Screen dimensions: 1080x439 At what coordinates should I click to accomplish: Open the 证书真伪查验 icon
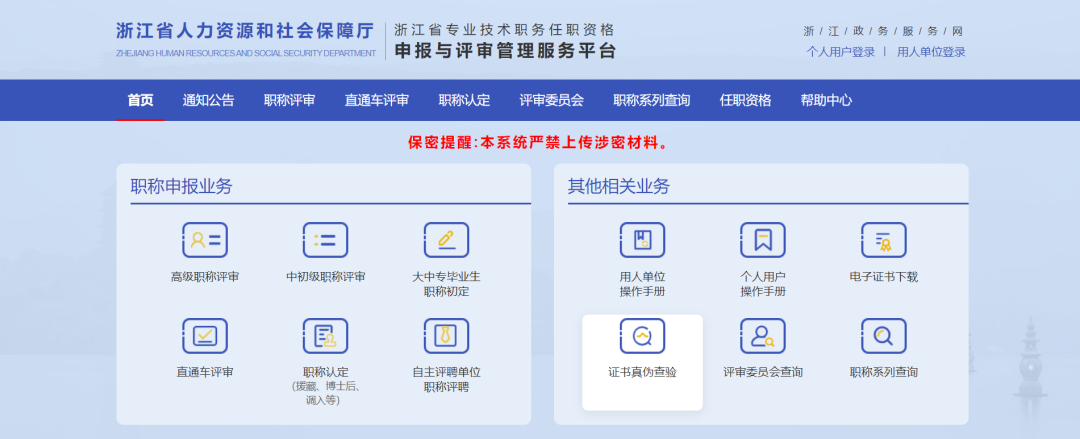(642, 336)
